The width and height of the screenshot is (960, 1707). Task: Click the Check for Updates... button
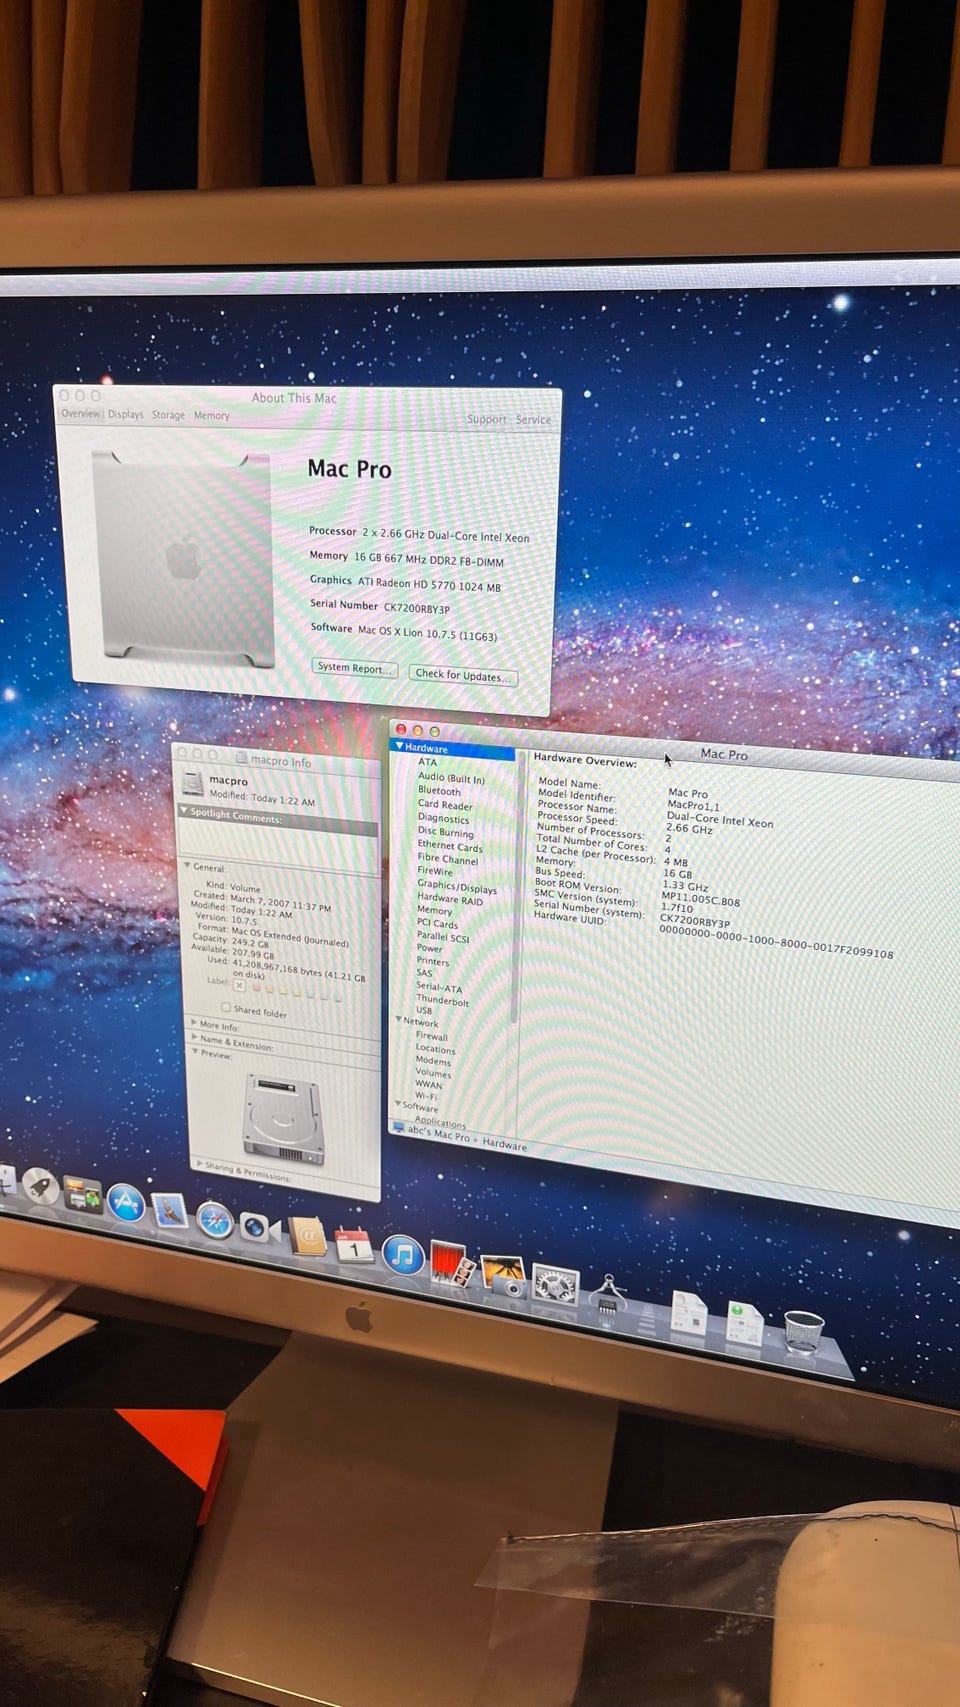[463, 675]
